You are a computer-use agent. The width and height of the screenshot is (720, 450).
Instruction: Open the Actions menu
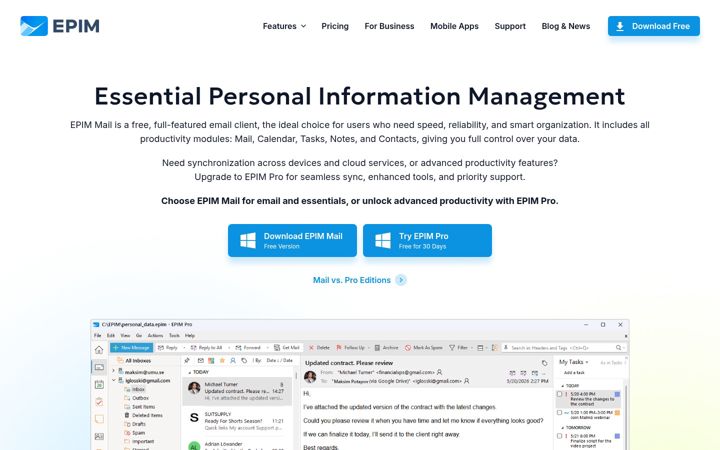tap(155, 336)
